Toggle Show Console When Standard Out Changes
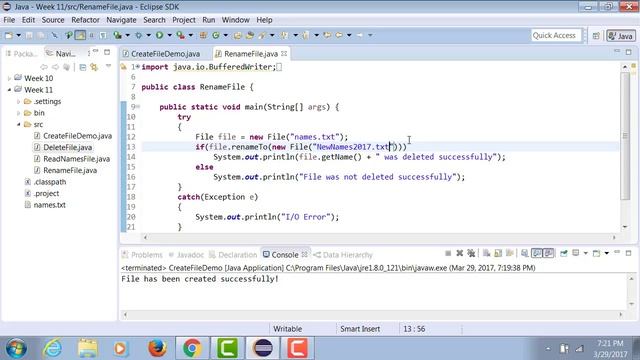The width and height of the screenshot is (640, 360). tap(537, 253)
